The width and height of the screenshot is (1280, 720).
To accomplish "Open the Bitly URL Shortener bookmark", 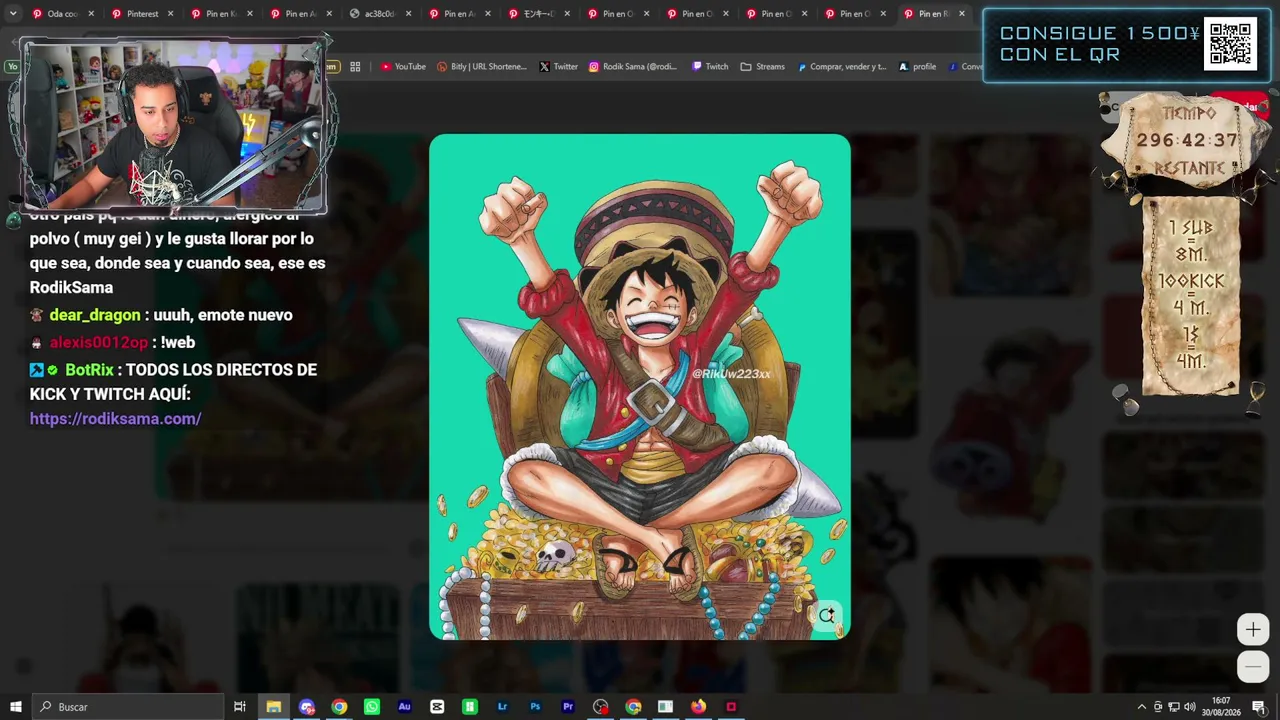I will click(x=482, y=67).
